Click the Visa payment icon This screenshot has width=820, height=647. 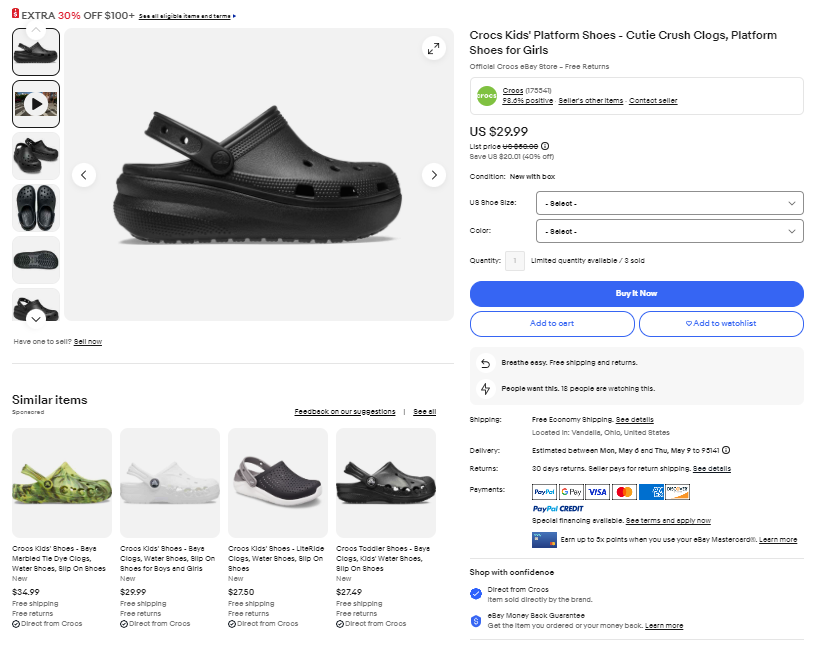[597, 492]
